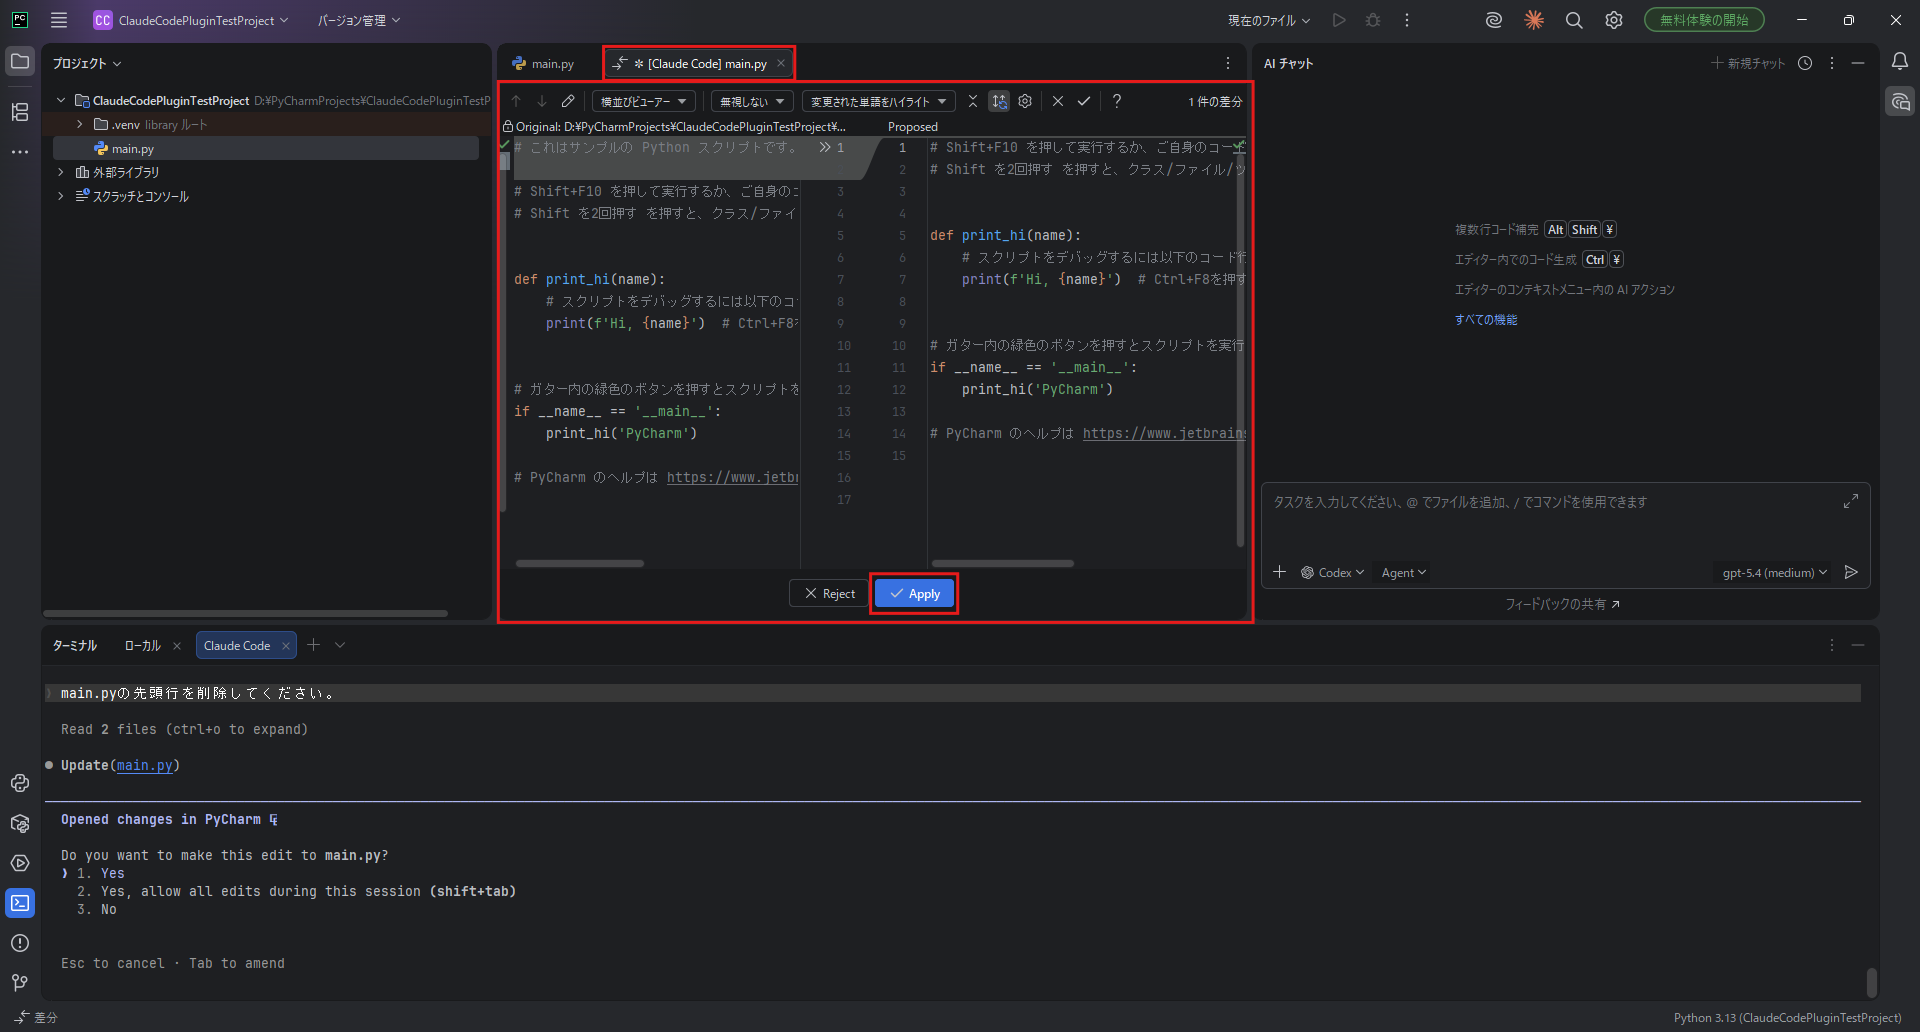Open the Python Packages tool window
The width and height of the screenshot is (1920, 1032).
coord(20,823)
